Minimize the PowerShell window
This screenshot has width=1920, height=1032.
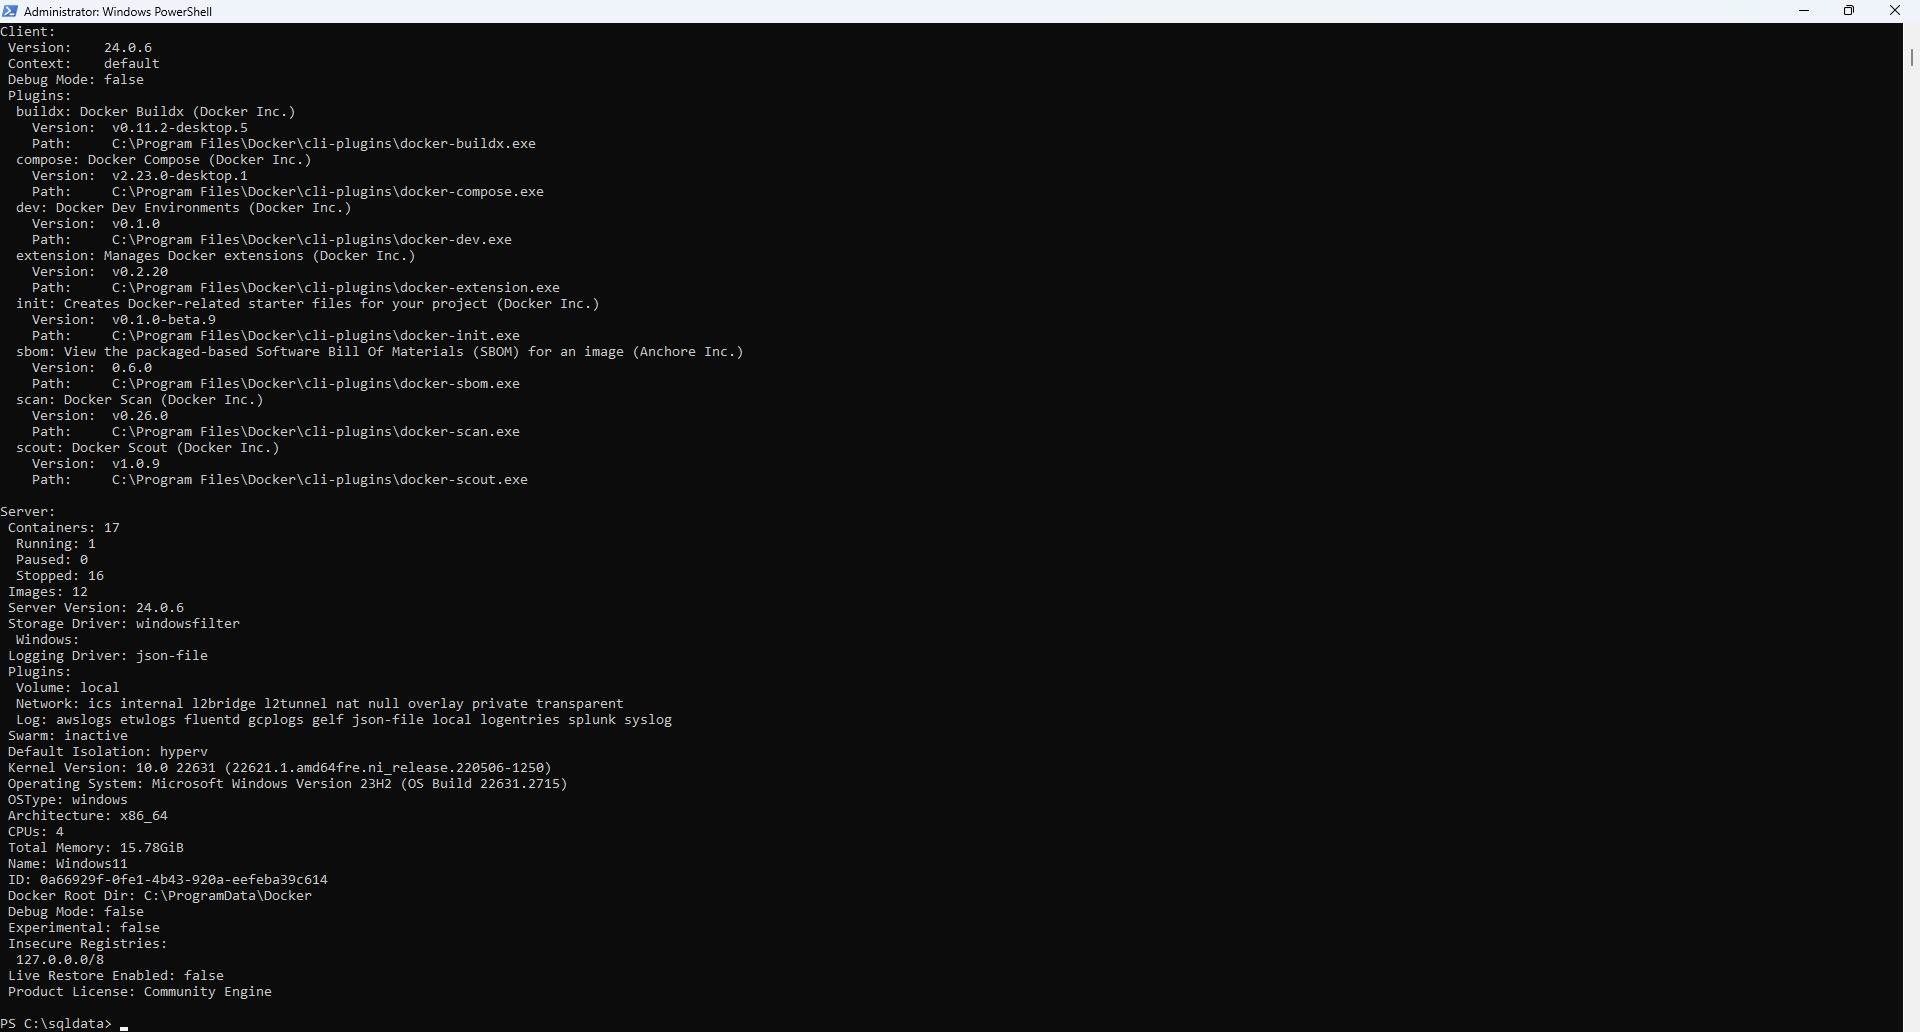1804,11
